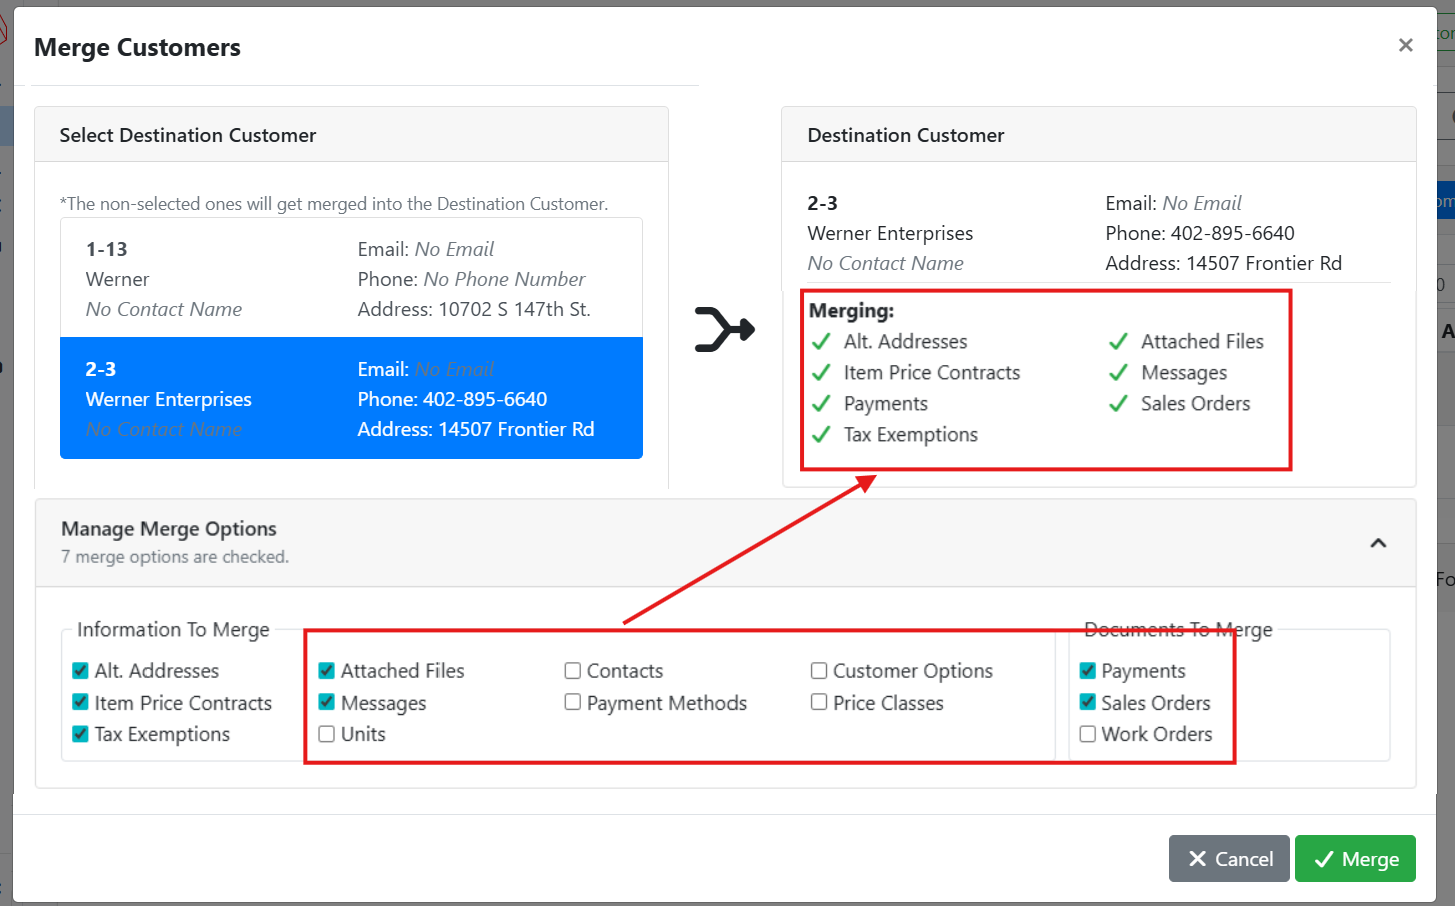Collapse the Manage Merge Options section
Screen dimensions: 1455x906
(x=1377, y=543)
